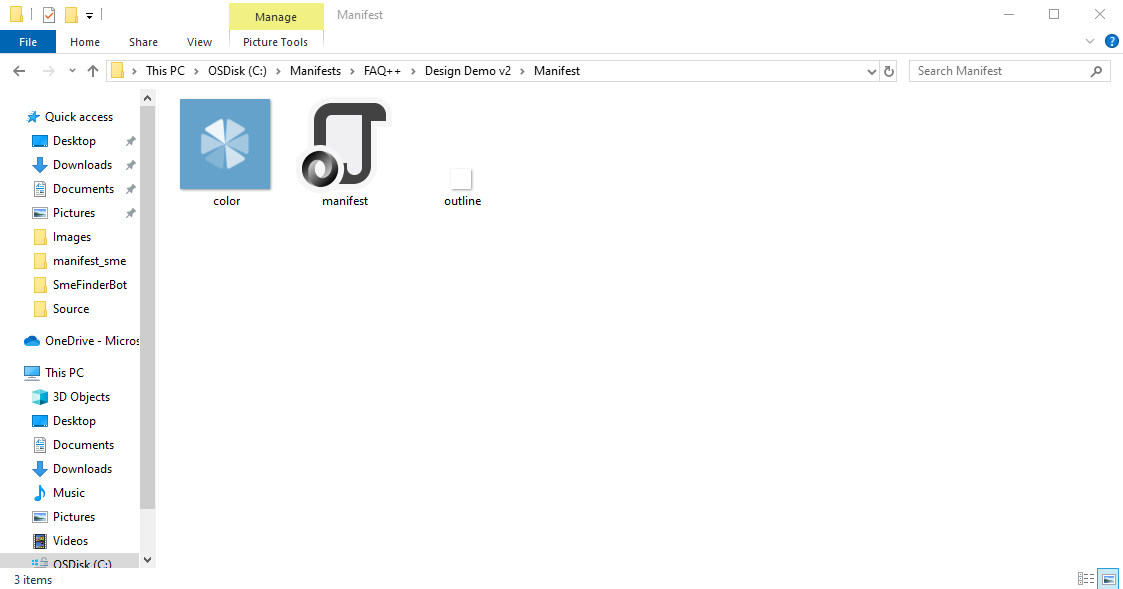This screenshot has height=589, width=1123.
Task: Select Quick access in the navigation pane
Action: (x=79, y=117)
